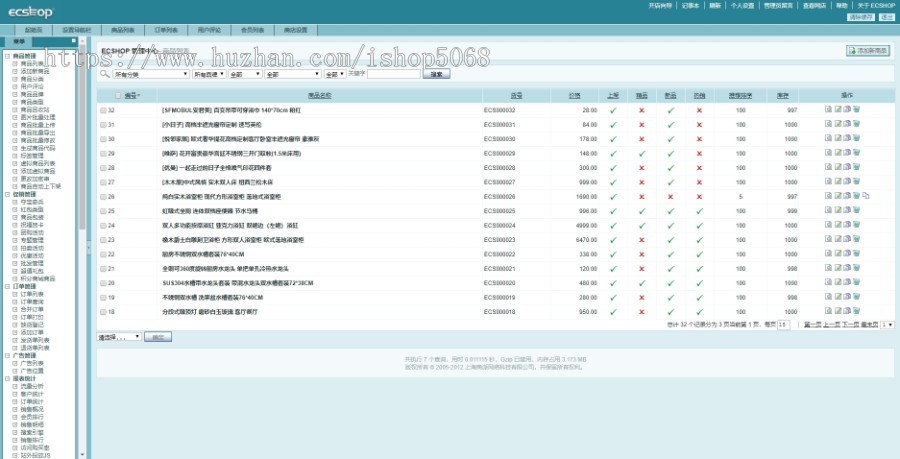Open user comments tab
The height and width of the screenshot is (459, 900).
(x=210, y=30)
